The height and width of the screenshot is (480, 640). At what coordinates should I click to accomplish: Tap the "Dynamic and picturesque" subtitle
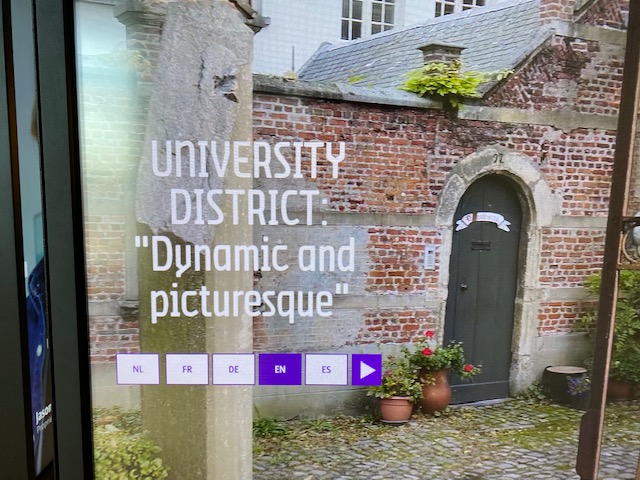252,277
